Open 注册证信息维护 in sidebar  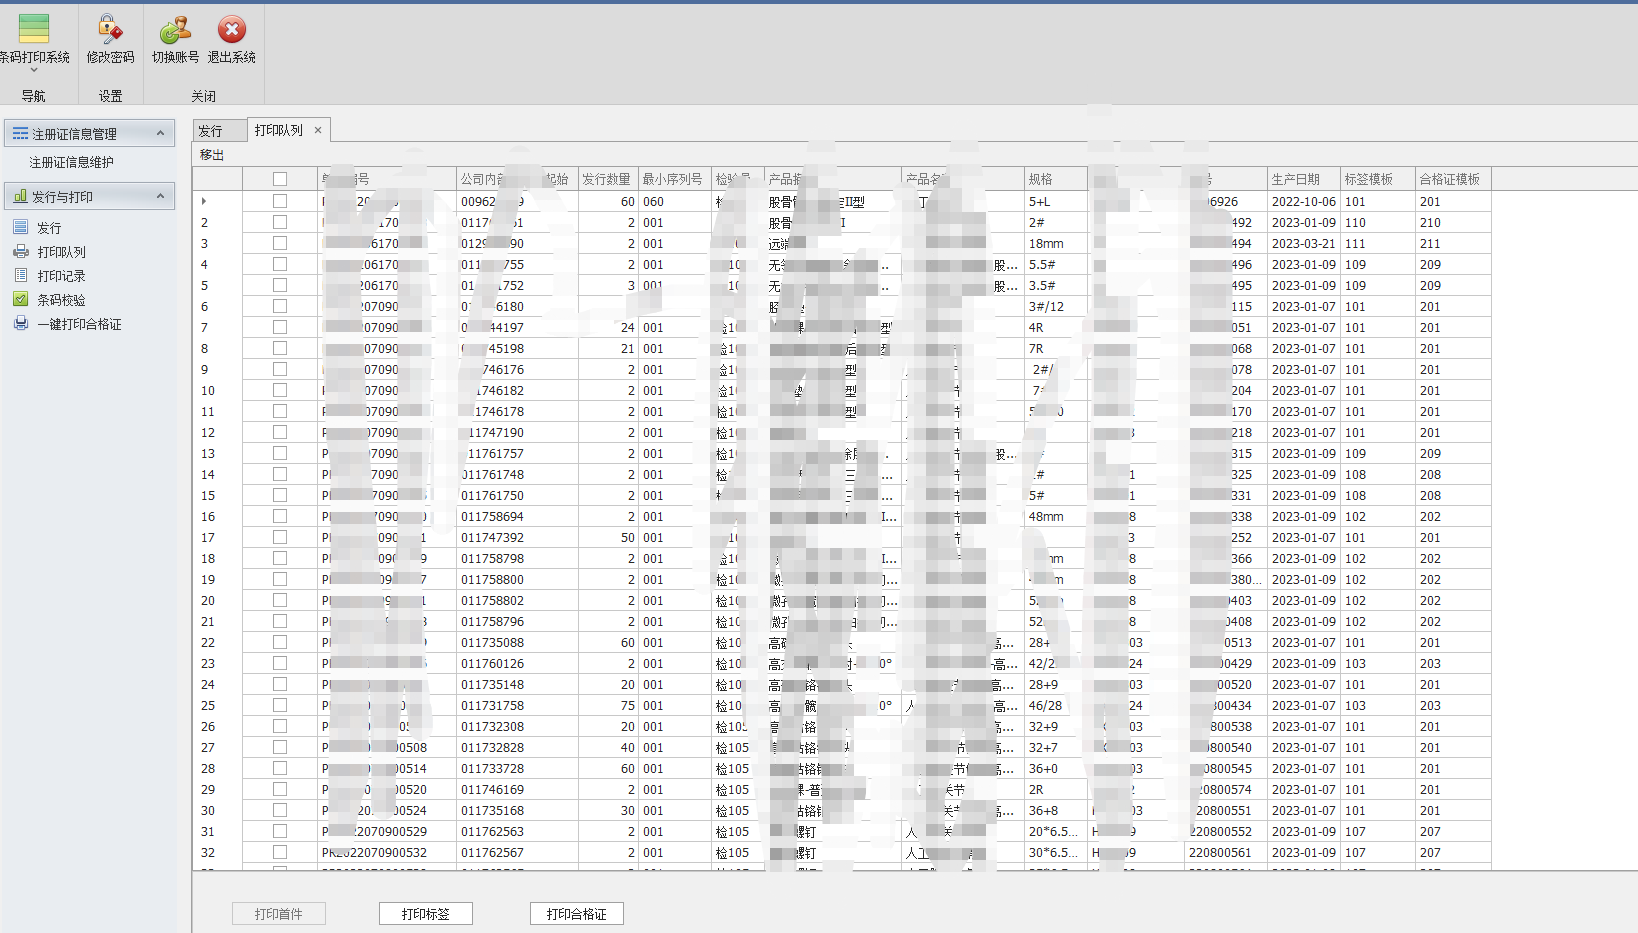coord(71,162)
